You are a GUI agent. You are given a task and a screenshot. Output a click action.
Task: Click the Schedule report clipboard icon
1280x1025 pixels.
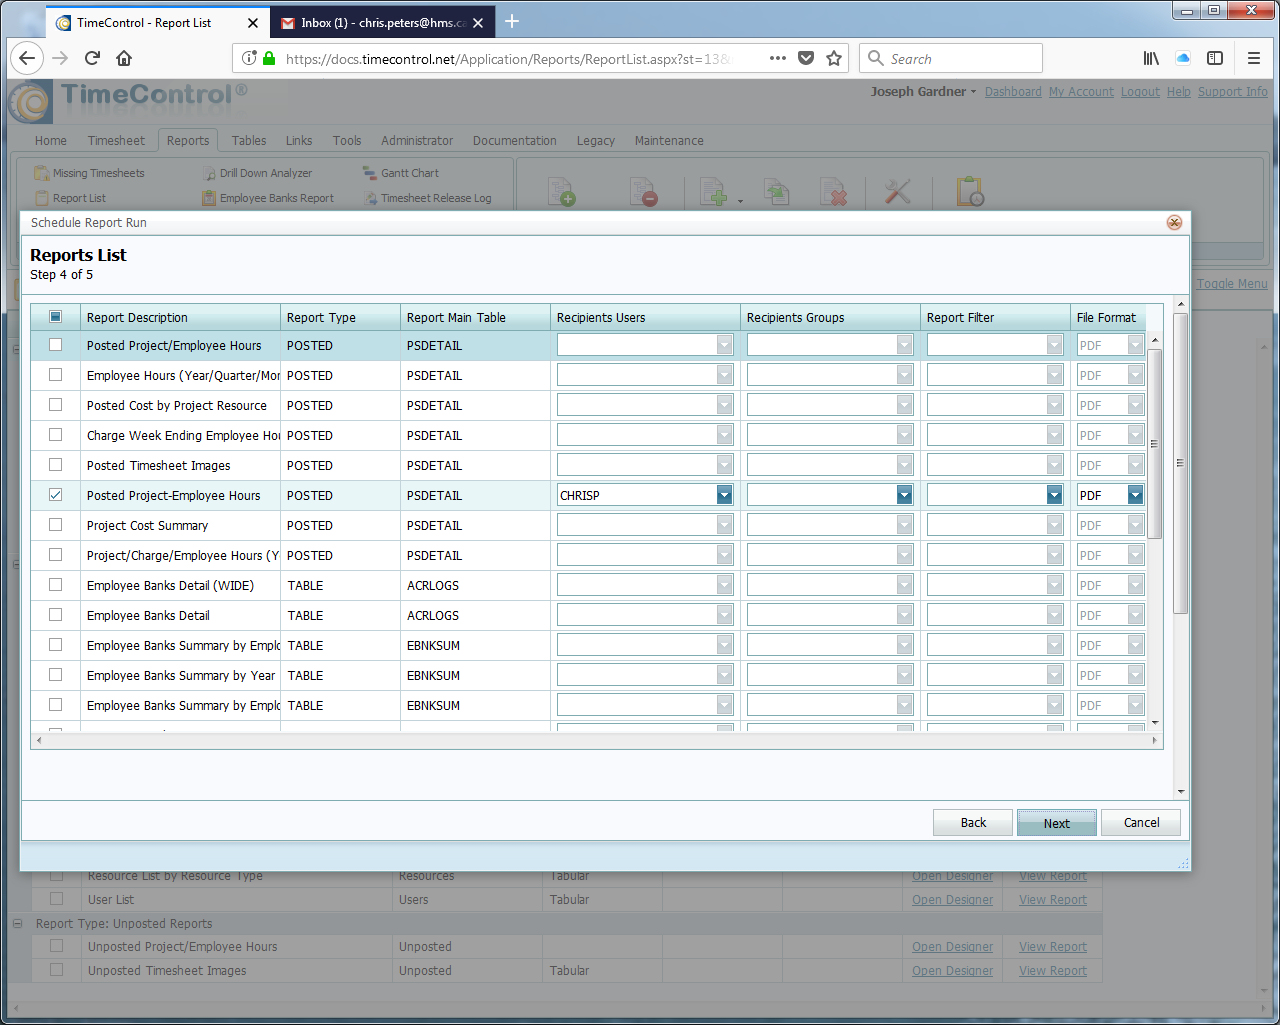pyautogui.click(x=970, y=191)
